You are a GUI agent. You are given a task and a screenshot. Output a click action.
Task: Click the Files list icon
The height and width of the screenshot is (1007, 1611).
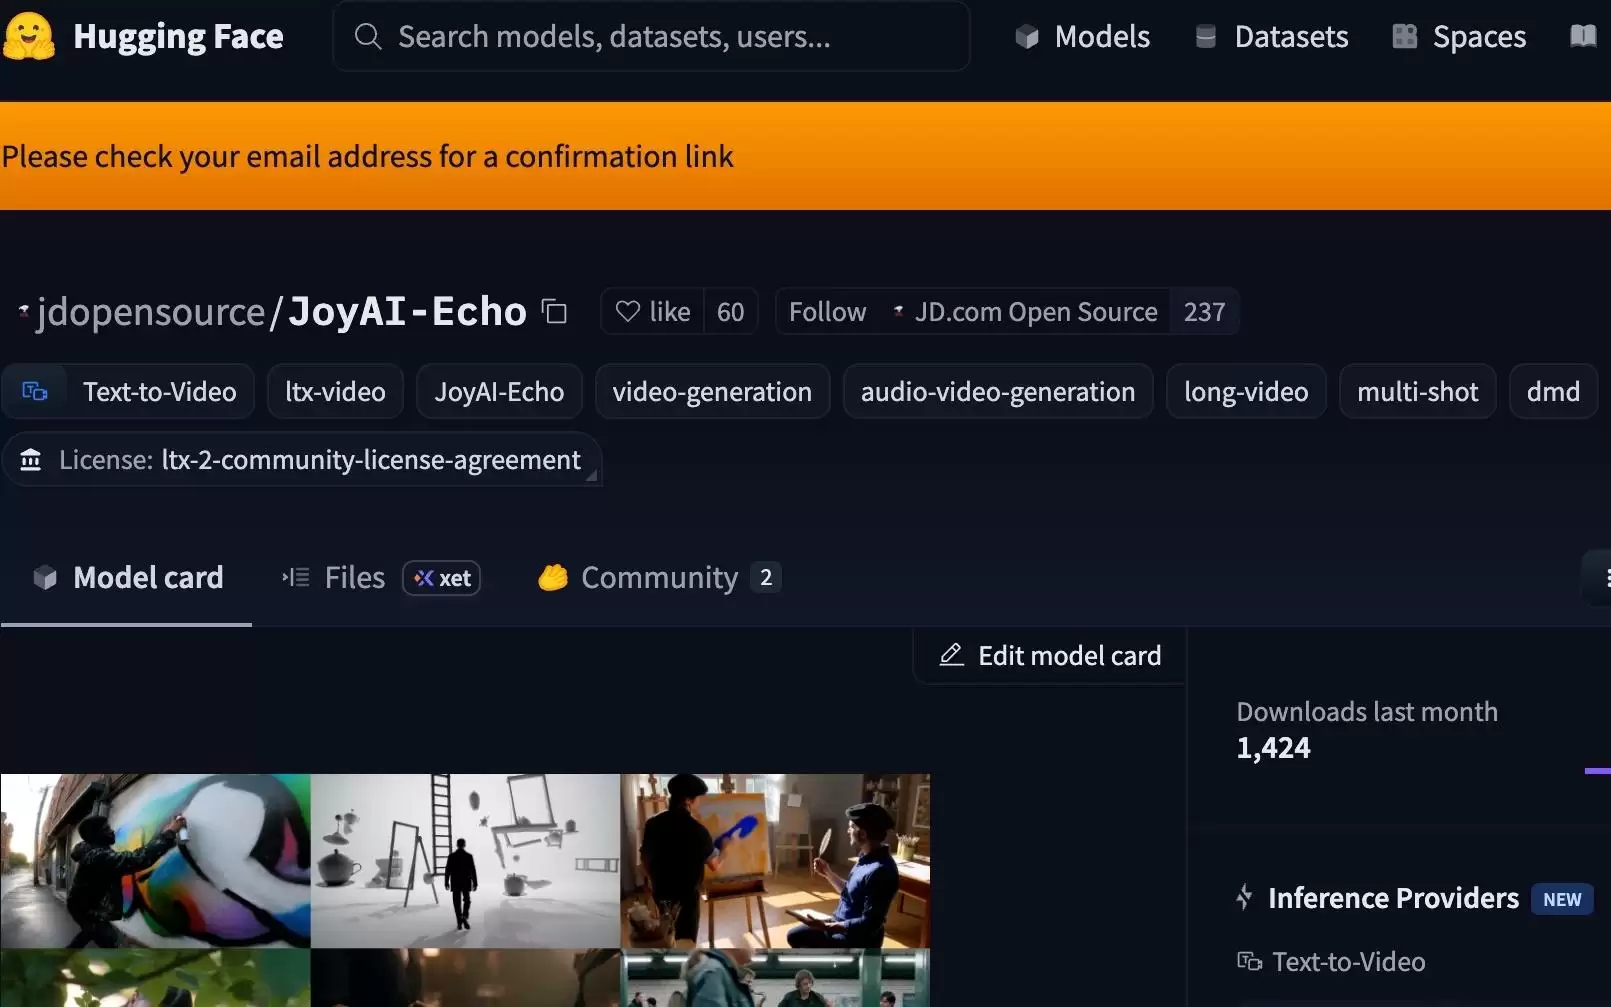click(x=296, y=577)
